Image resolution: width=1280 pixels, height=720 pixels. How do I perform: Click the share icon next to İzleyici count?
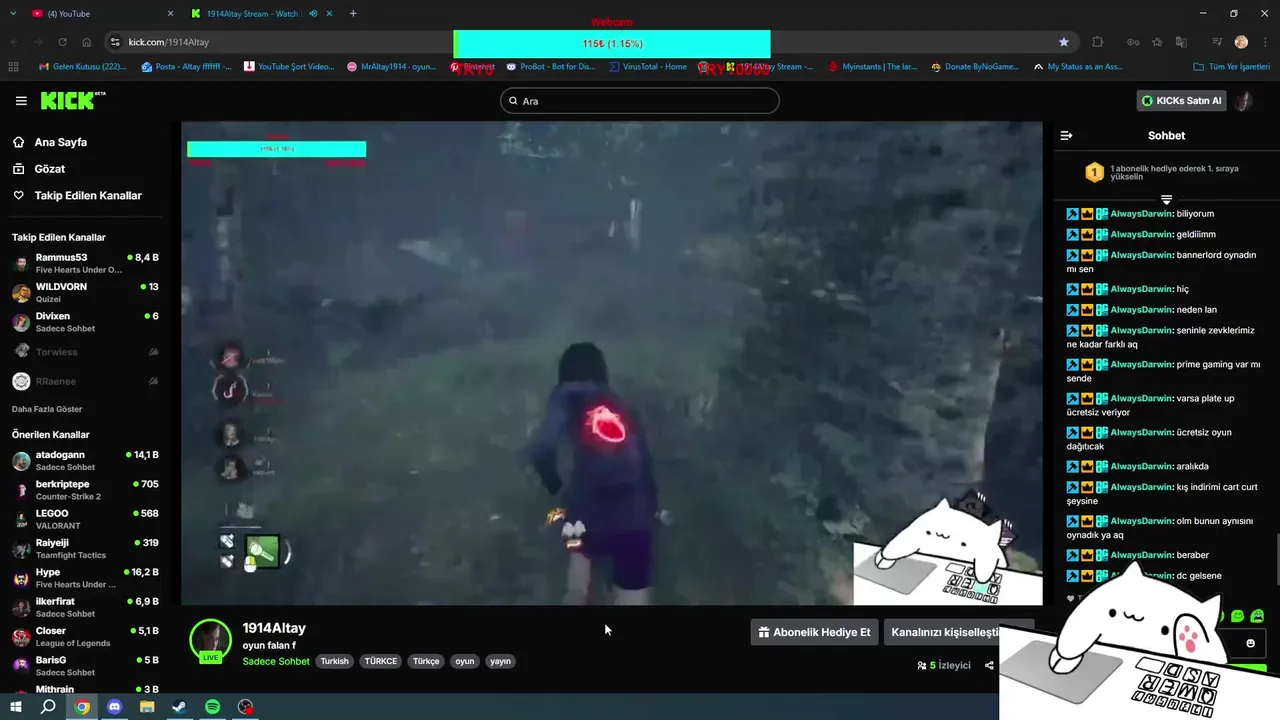tap(989, 665)
